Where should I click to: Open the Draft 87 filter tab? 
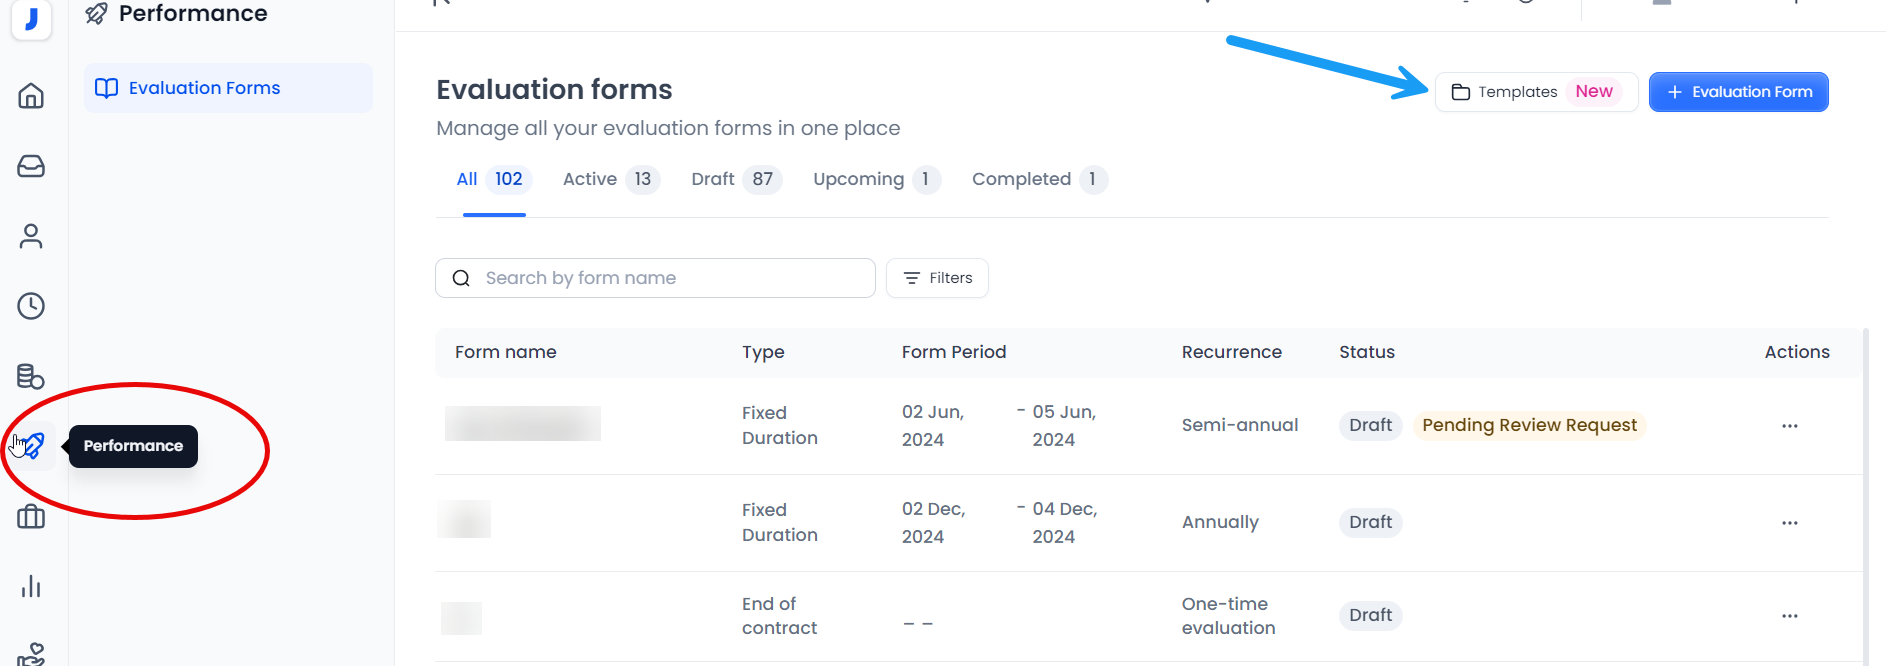[712, 179]
